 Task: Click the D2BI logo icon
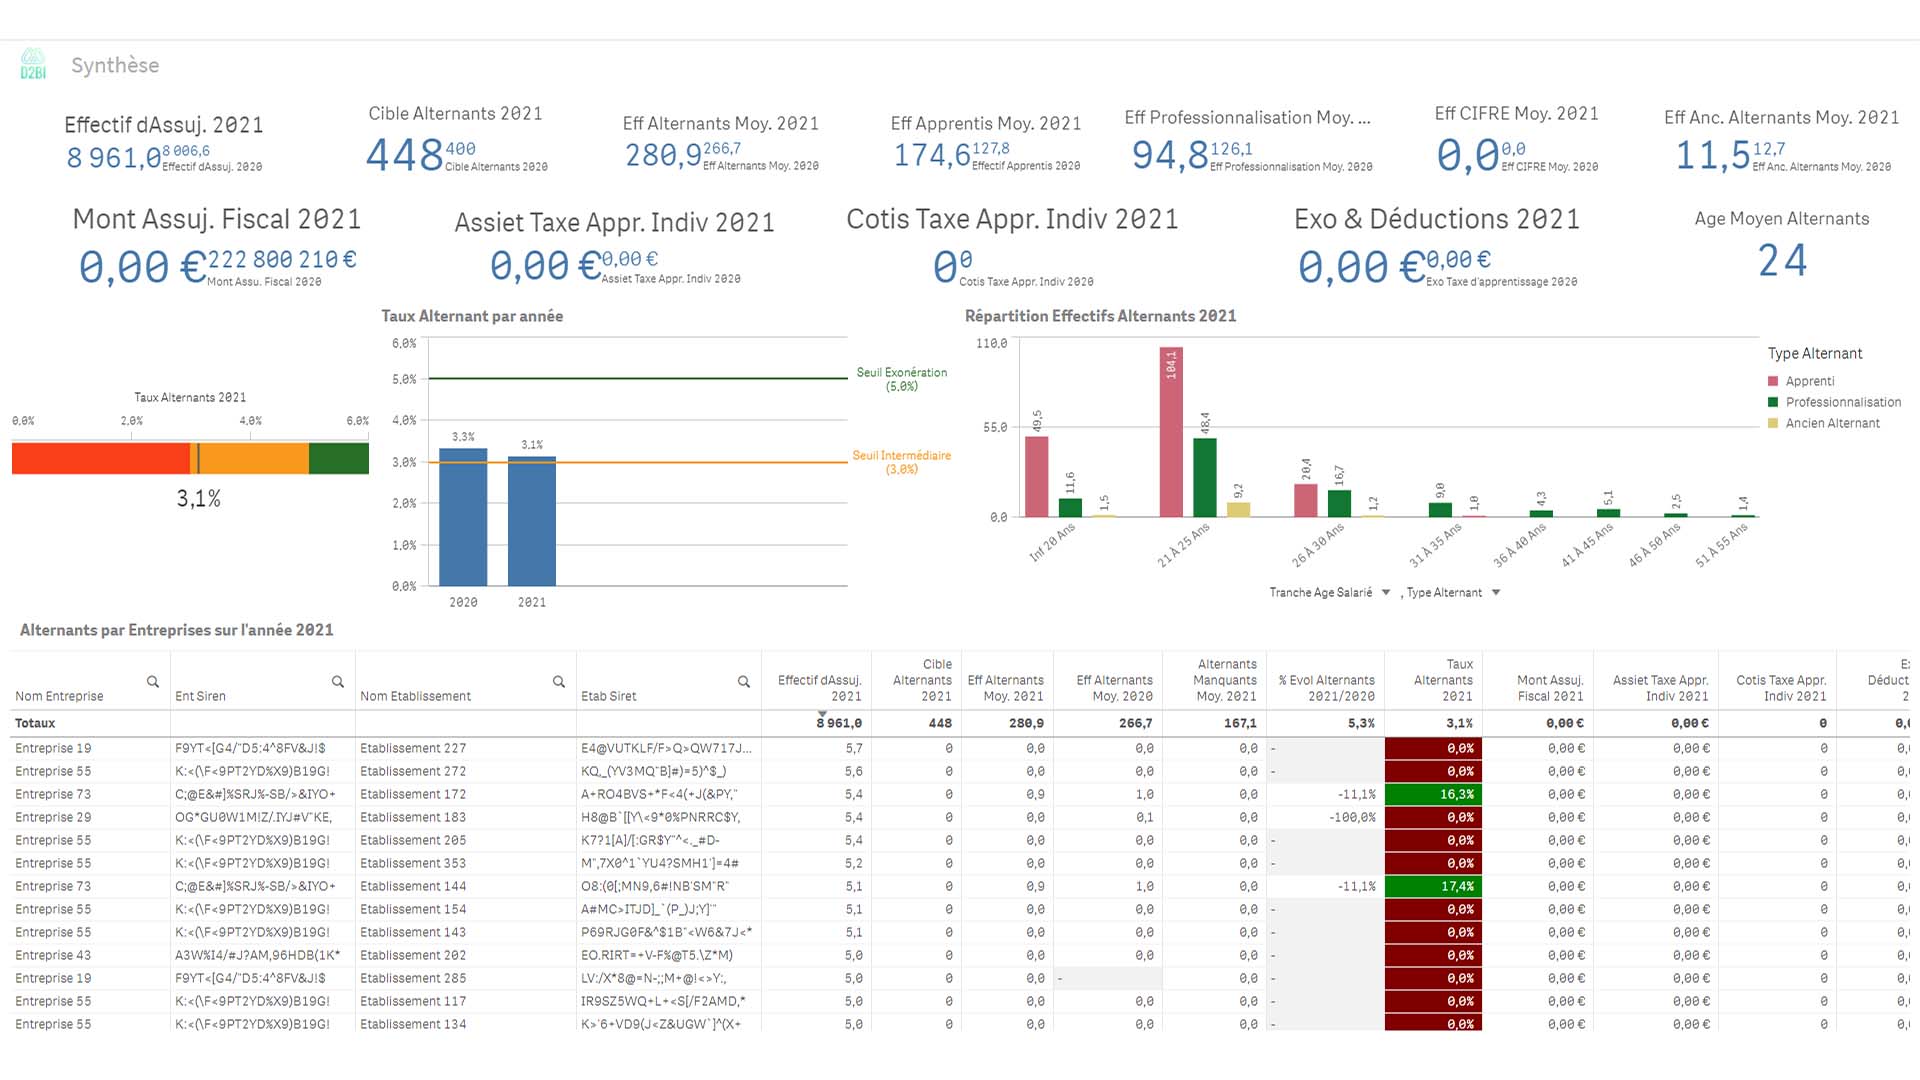coord(33,64)
